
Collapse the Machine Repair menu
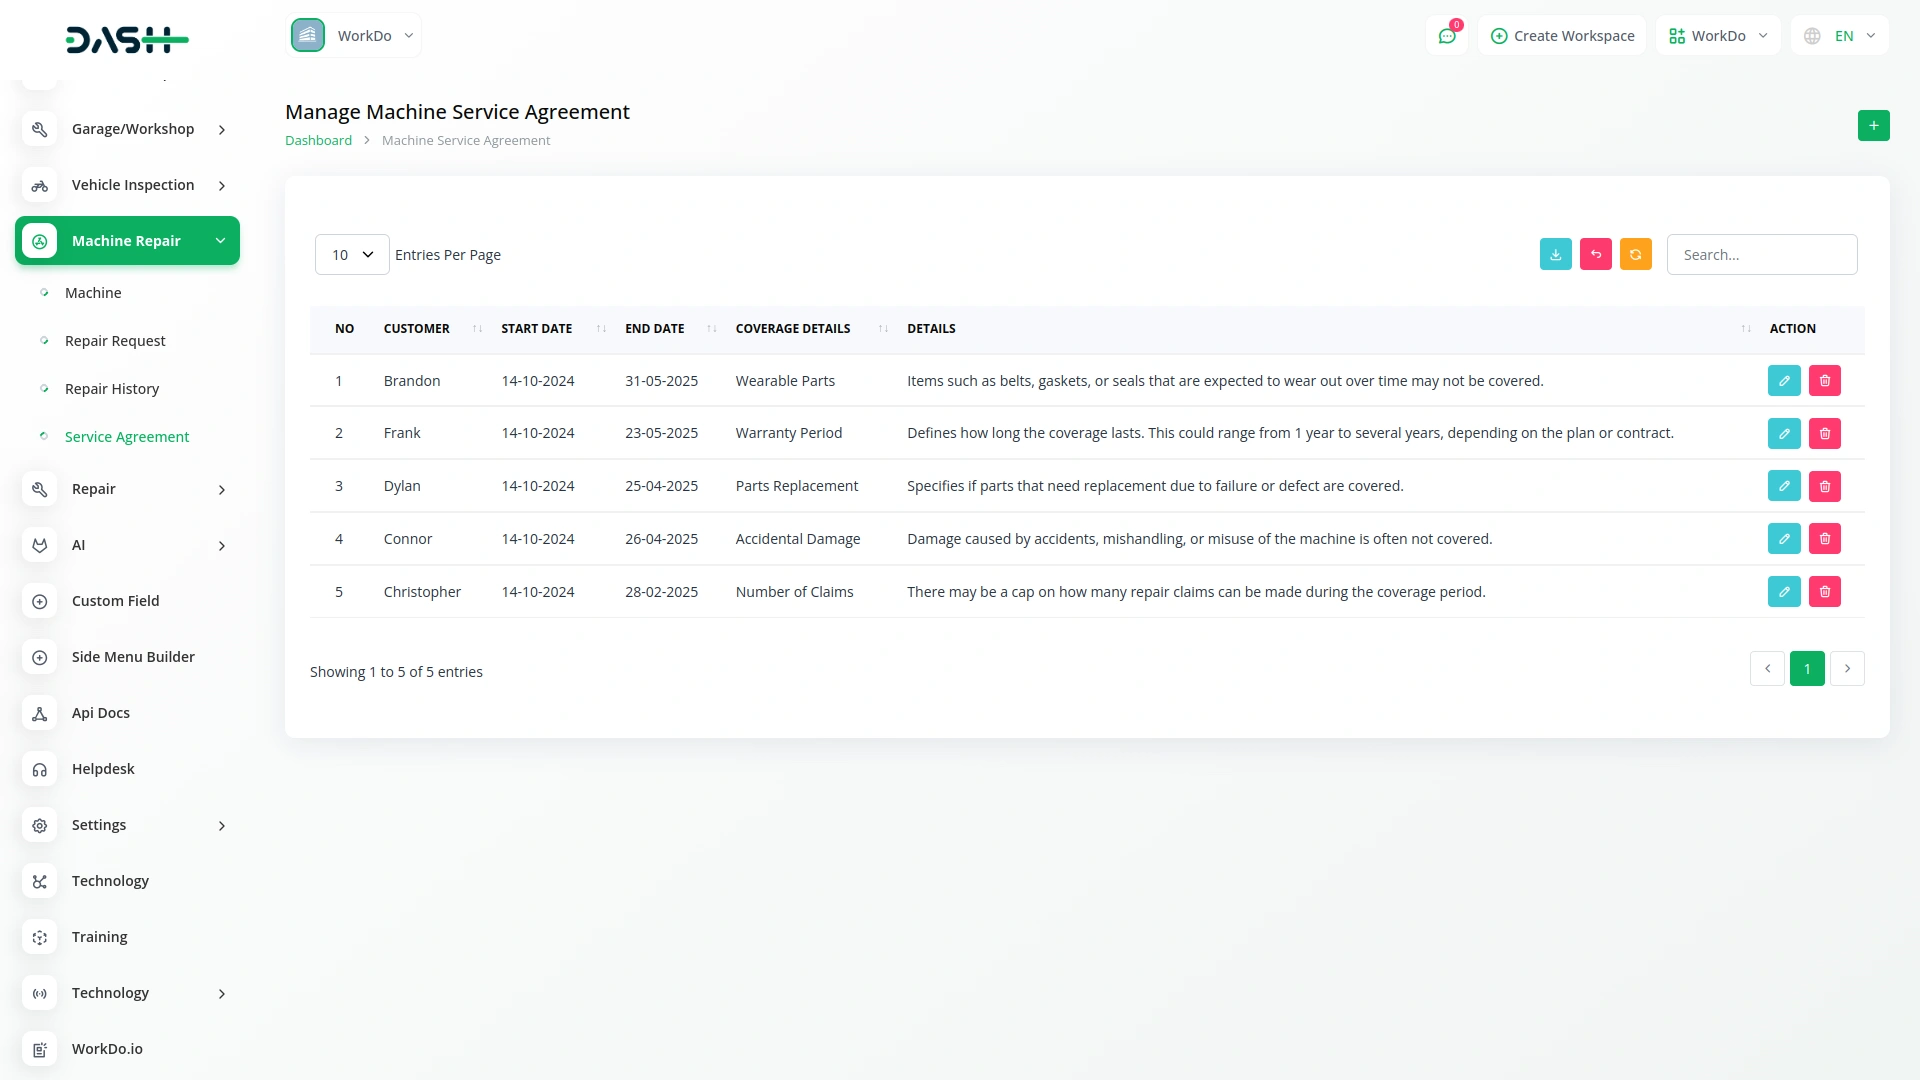coord(128,241)
